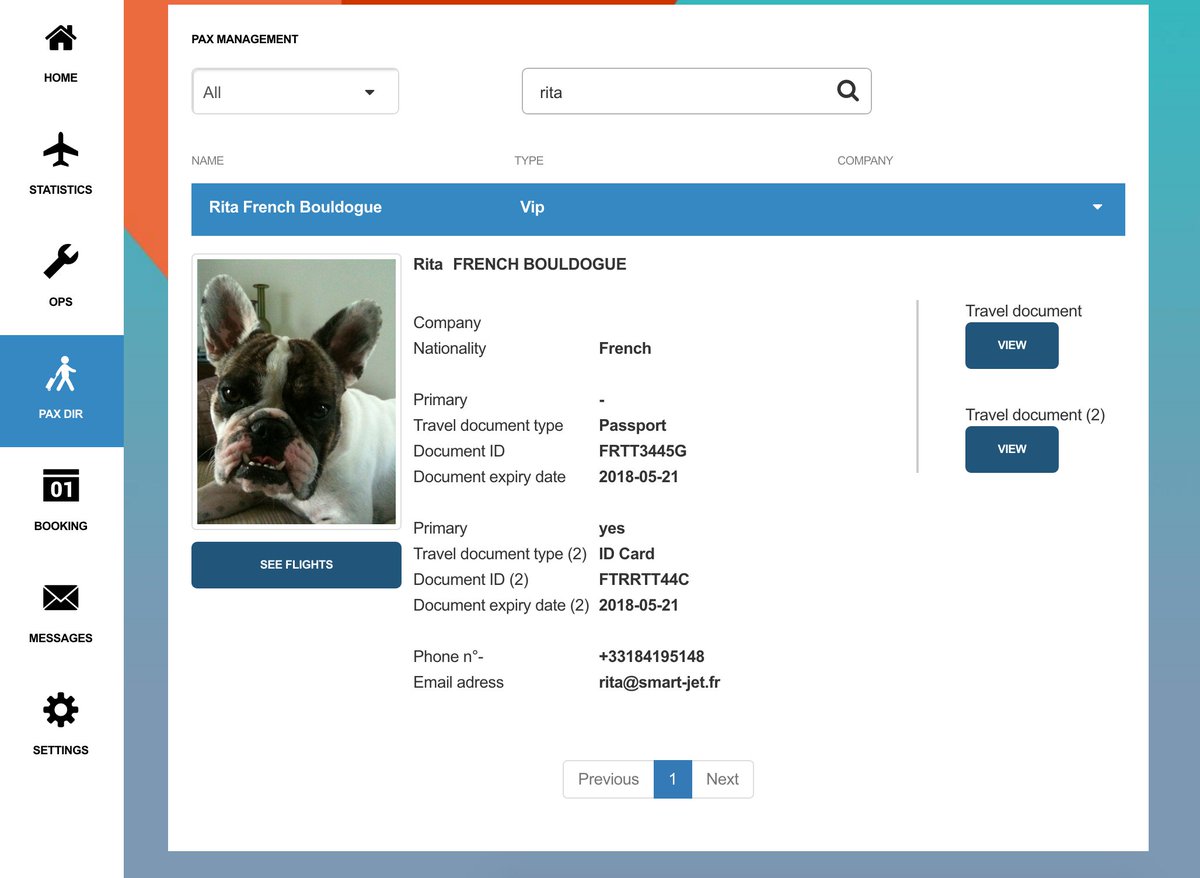
Task: Click the Company field label
Action: tap(447, 323)
